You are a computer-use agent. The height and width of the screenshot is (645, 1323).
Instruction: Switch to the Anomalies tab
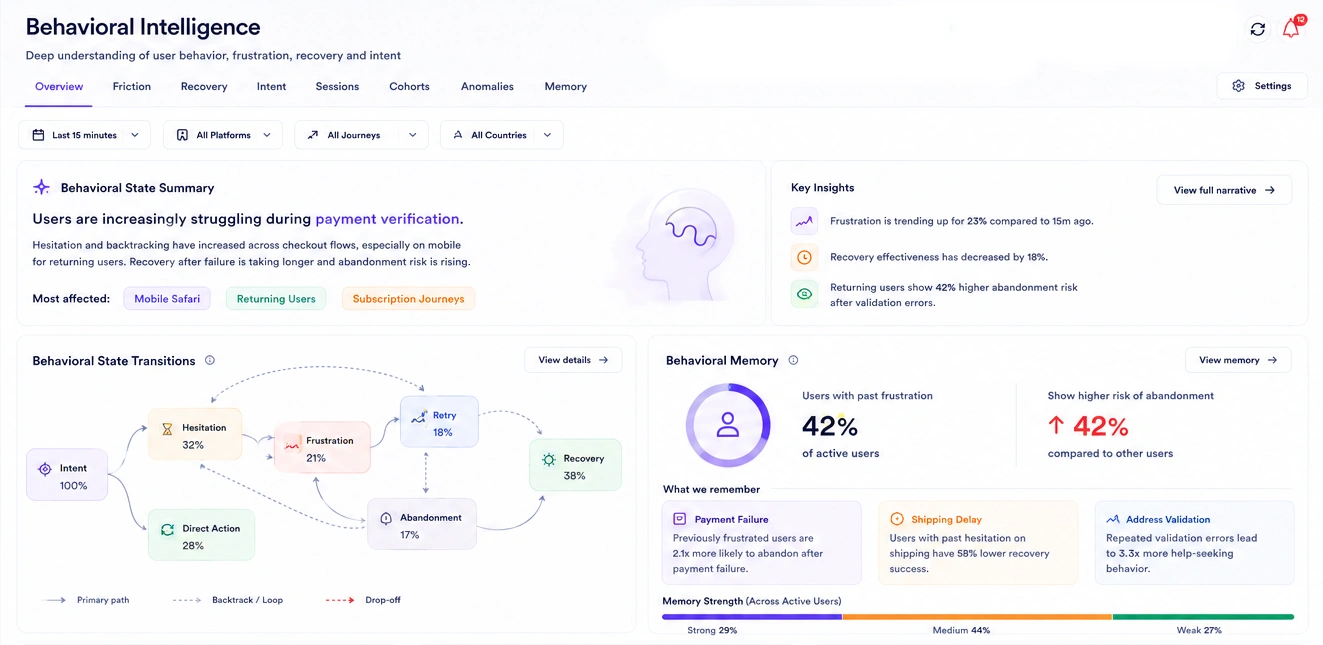point(487,87)
